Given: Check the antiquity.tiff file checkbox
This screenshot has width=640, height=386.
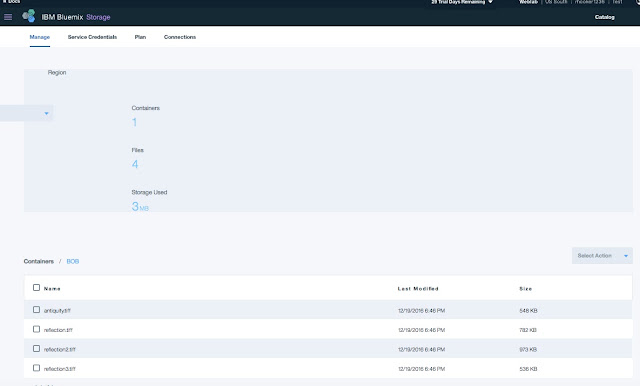Looking at the screenshot, I should (x=36, y=310).
